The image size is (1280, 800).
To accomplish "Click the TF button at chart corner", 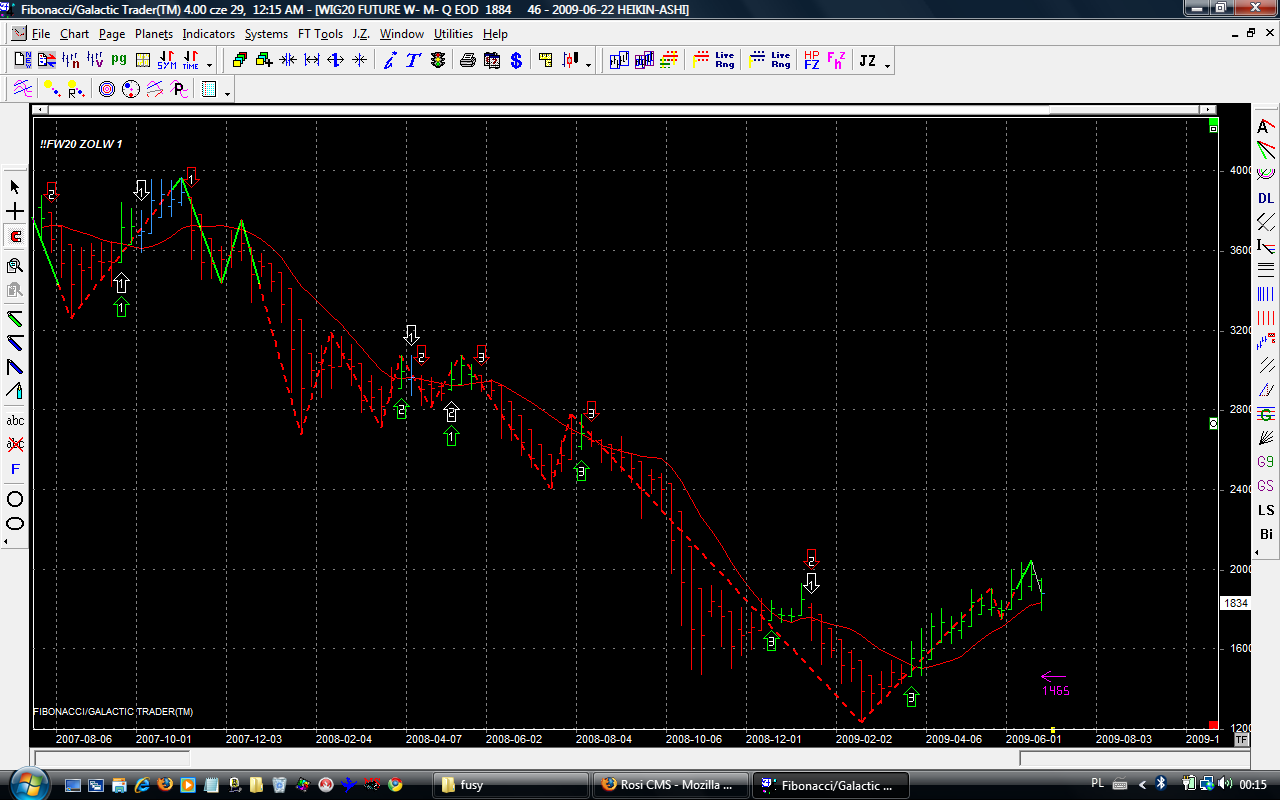I will 1241,740.
